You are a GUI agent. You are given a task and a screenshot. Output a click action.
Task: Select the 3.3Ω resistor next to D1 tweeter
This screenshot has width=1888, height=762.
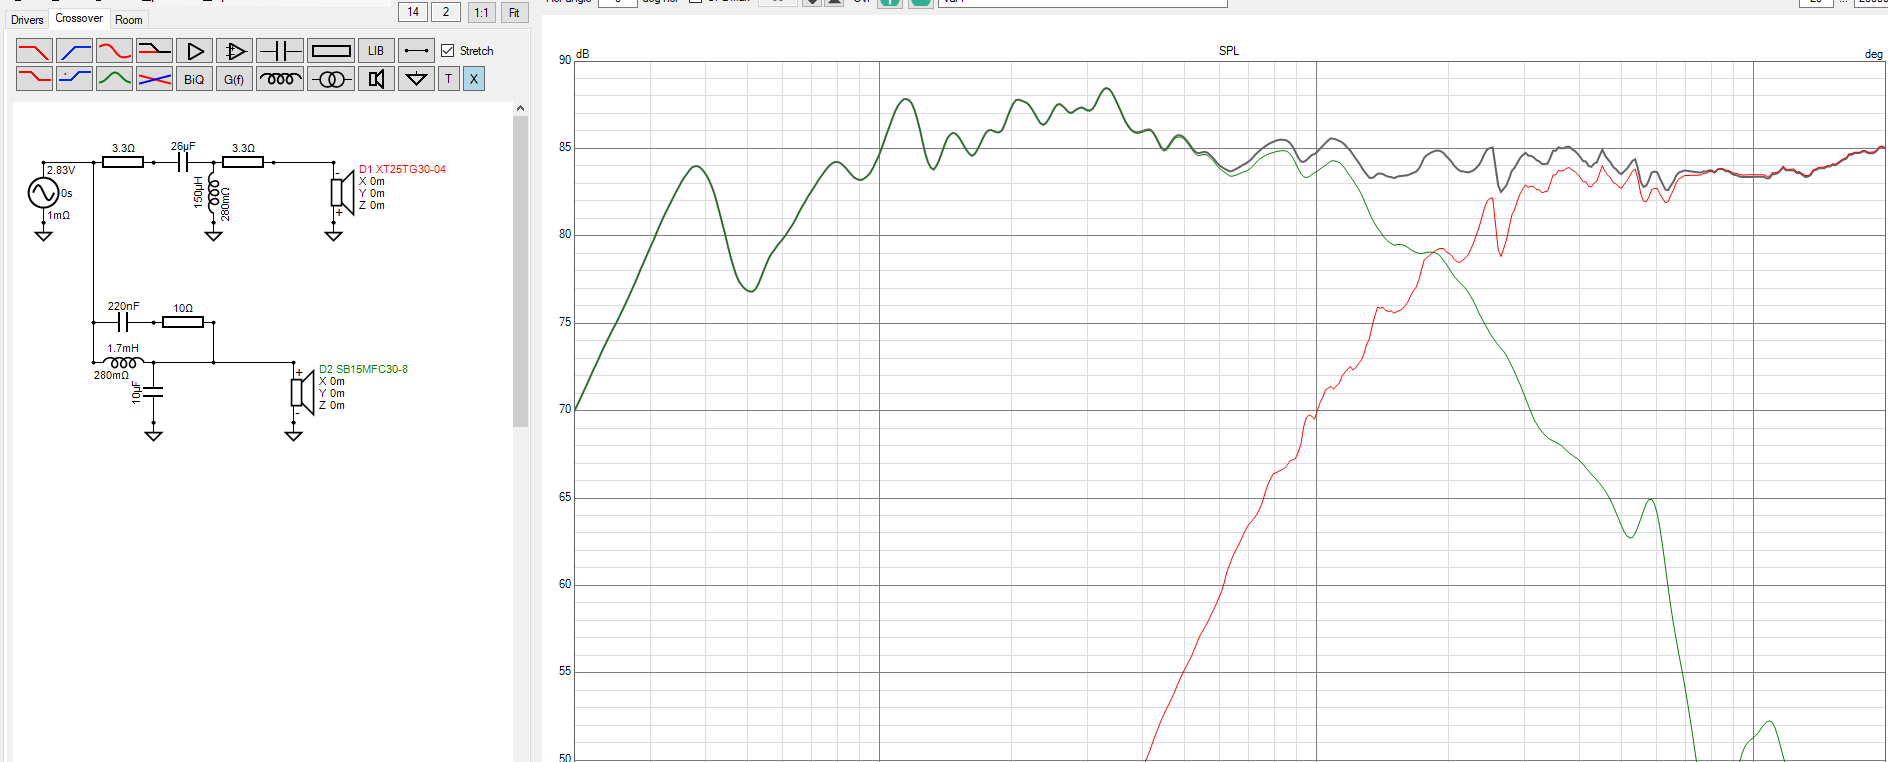[x=243, y=161]
